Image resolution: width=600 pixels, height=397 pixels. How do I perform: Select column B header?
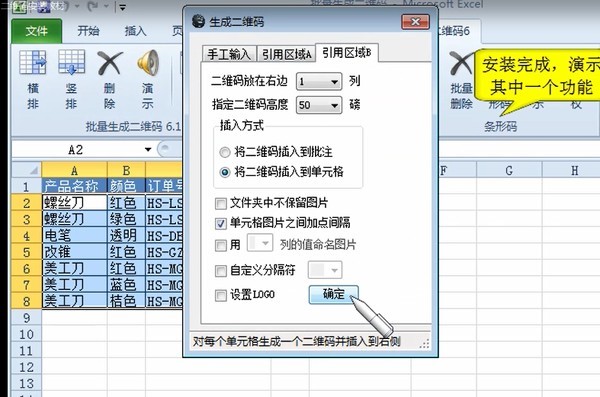[x=126, y=170]
